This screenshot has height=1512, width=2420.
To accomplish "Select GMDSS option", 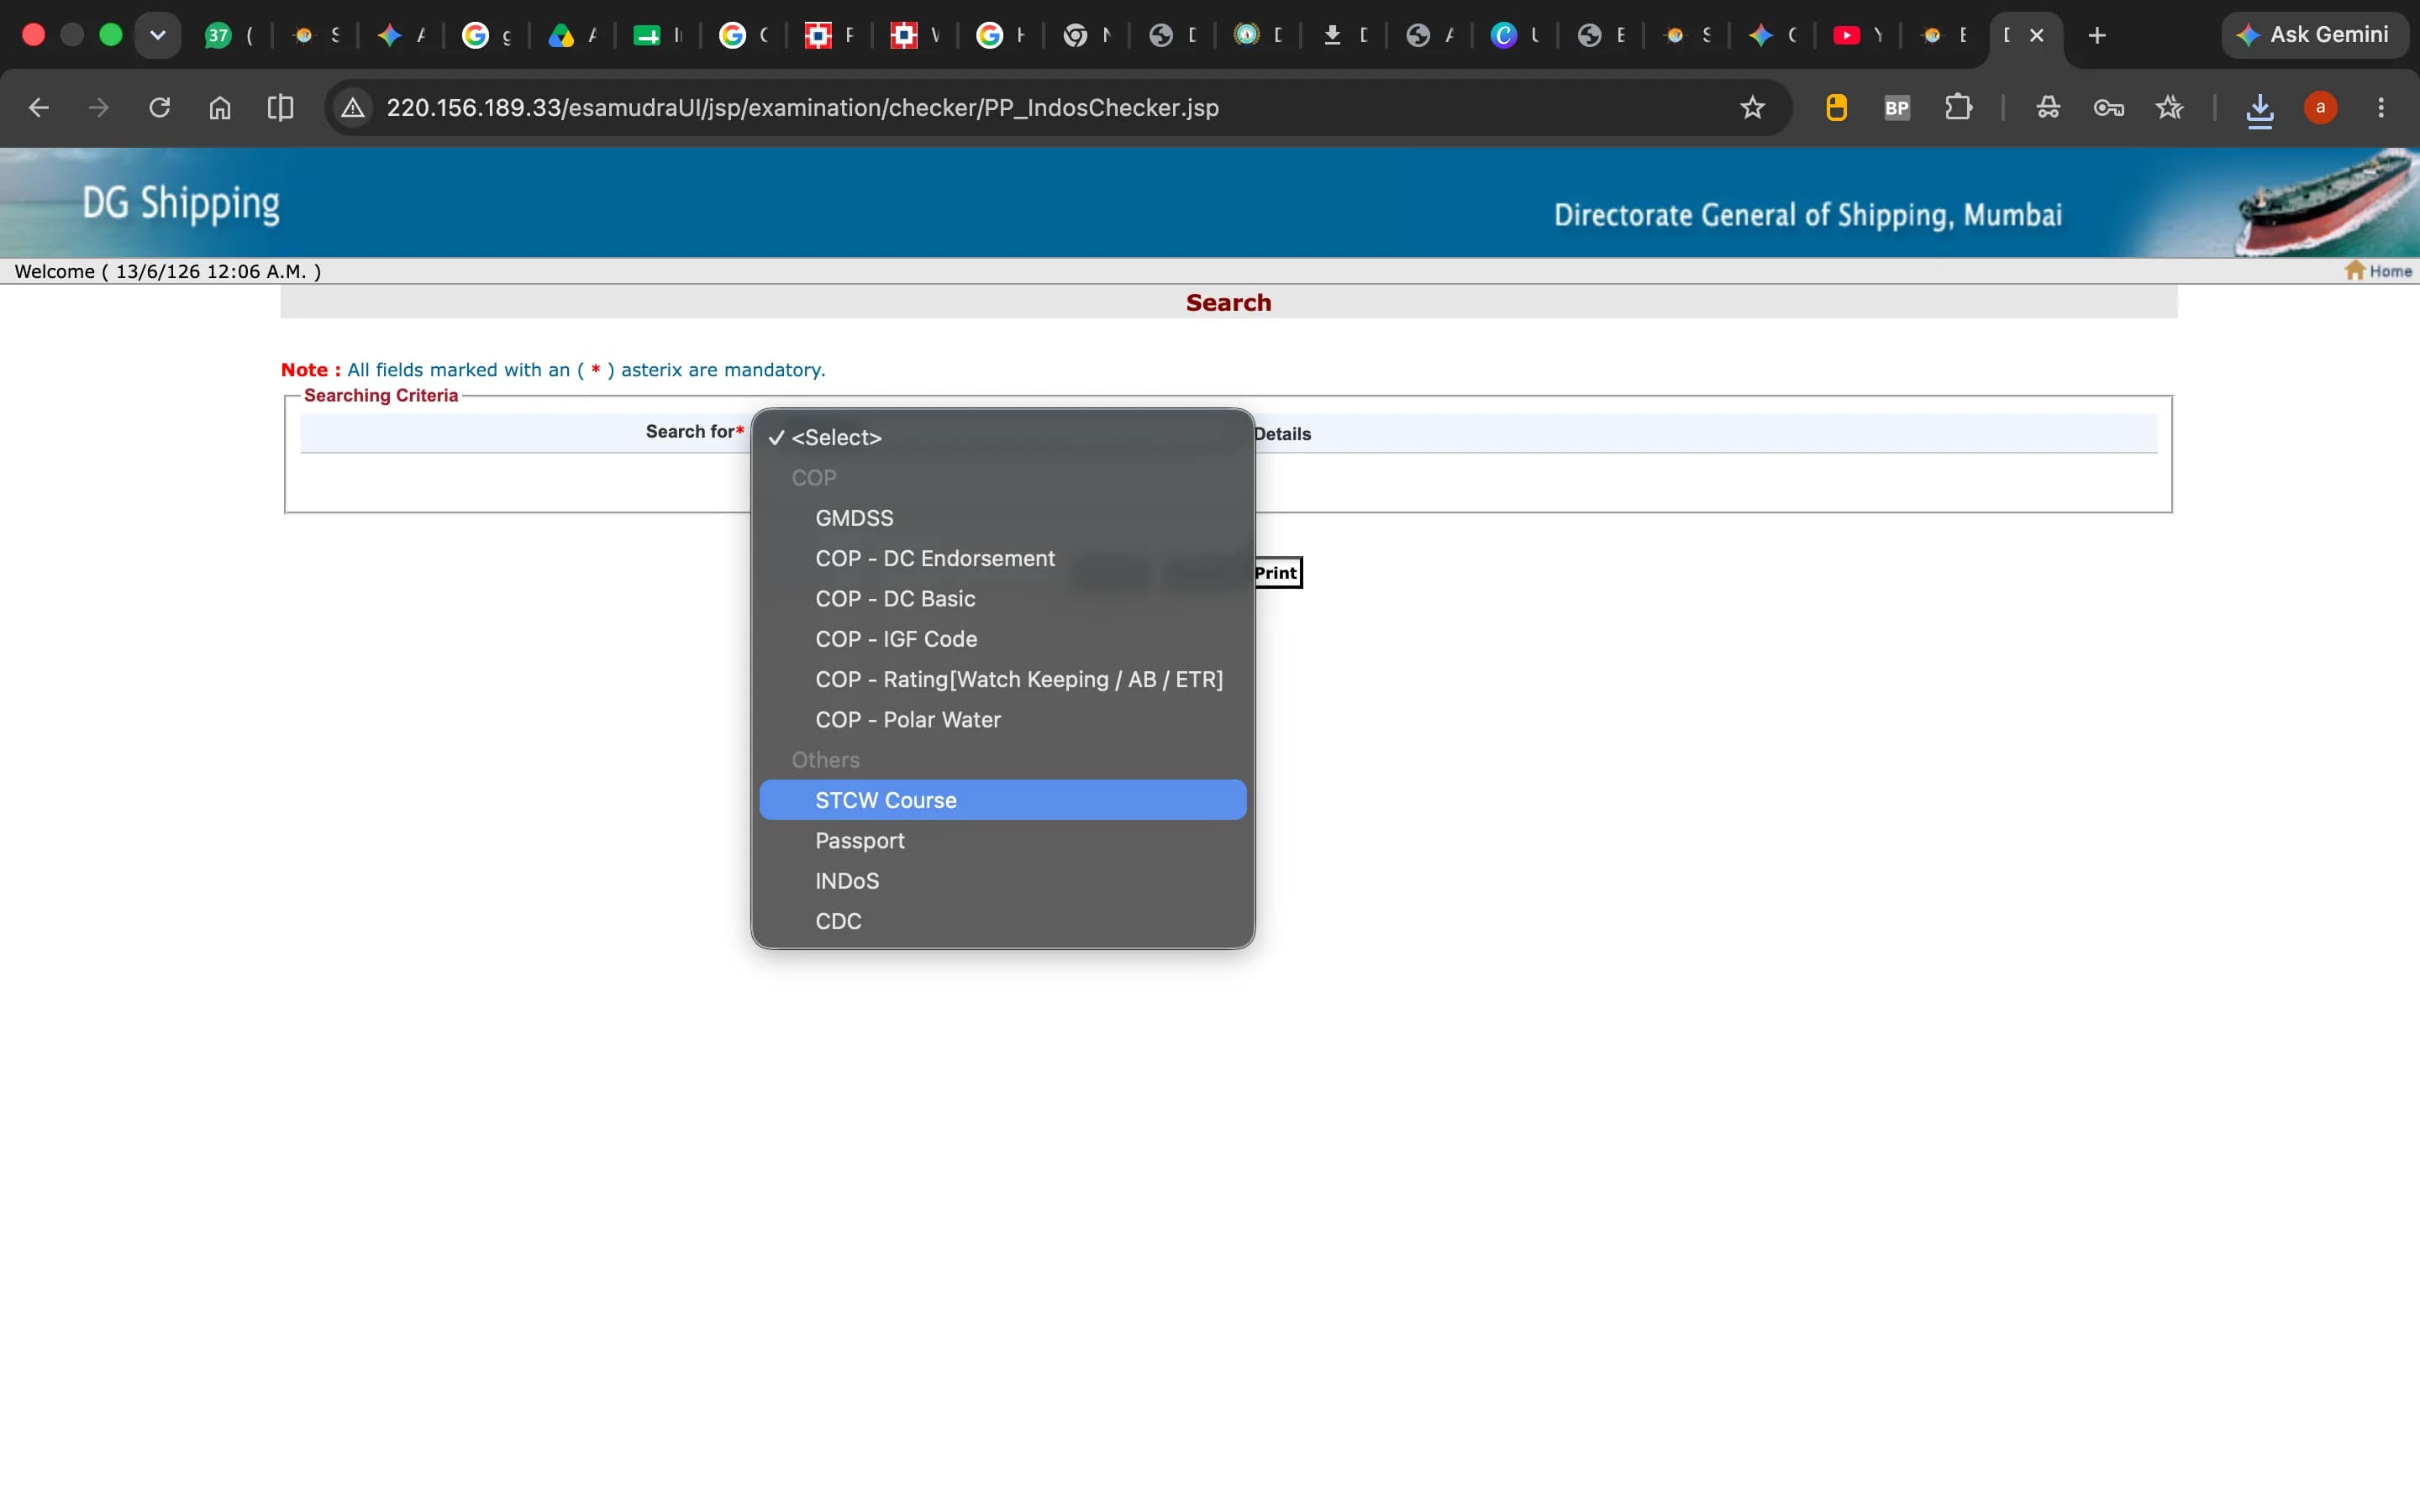I will point(1002,518).
